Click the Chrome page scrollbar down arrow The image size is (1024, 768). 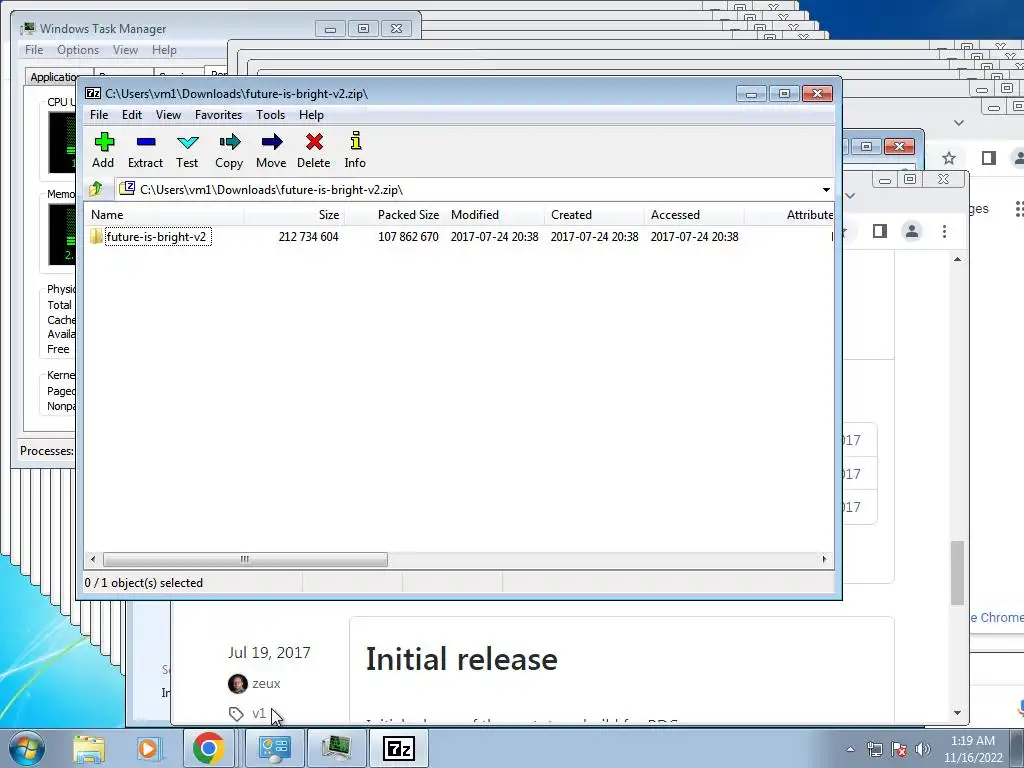957,713
